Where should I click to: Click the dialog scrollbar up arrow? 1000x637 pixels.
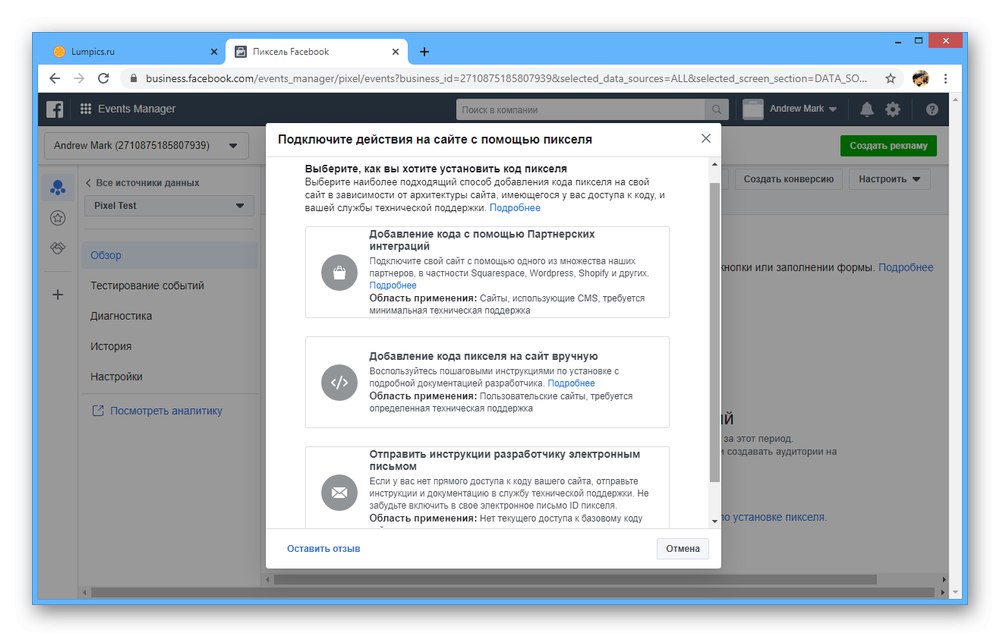click(x=714, y=165)
